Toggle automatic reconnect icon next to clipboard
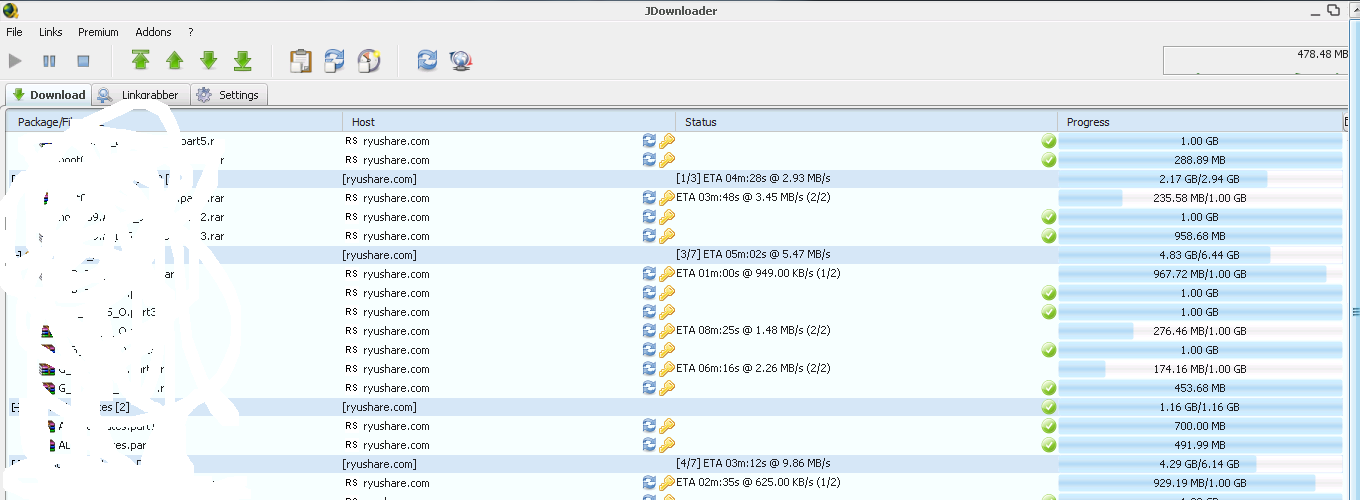Image resolution: width=1360 pixels, height=500 pixels. point(335,61)
